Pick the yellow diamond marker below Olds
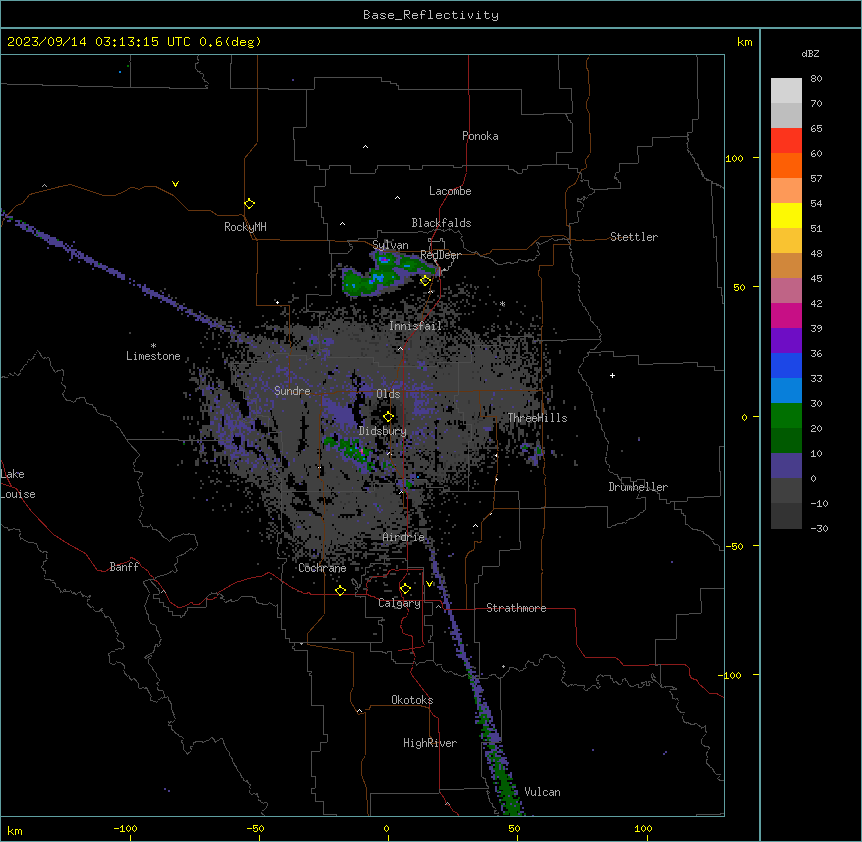This screenshot has height=842, width=862. tap(388, 417)
